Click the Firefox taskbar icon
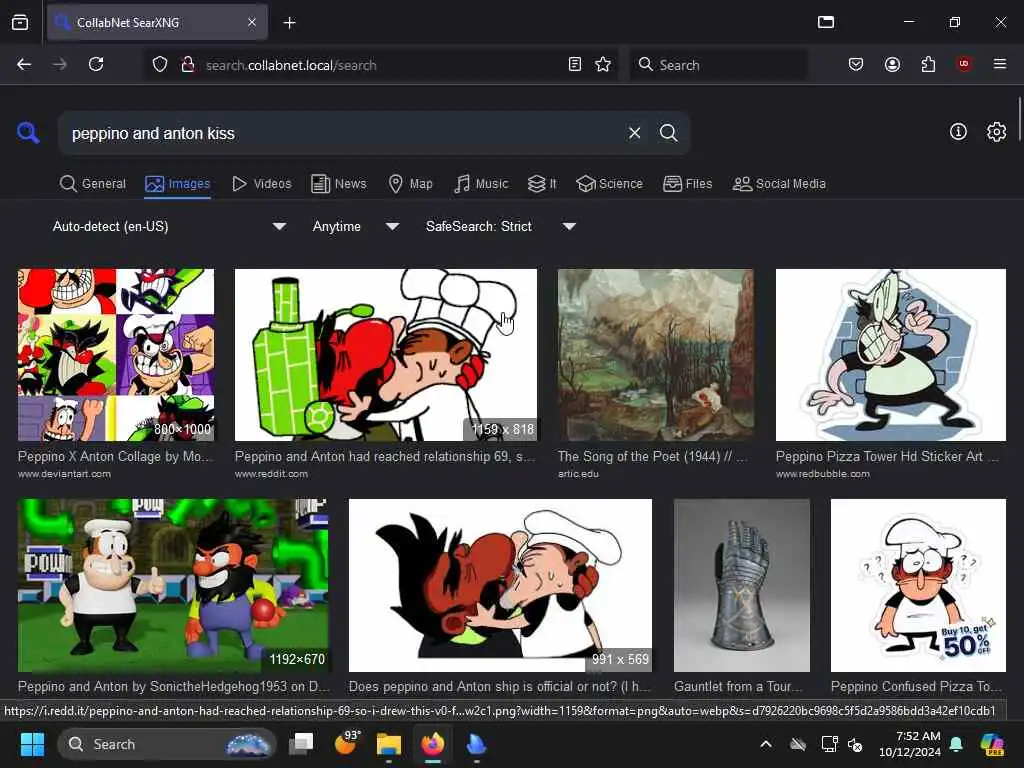Screen dimensions: 1024x768 432,744
